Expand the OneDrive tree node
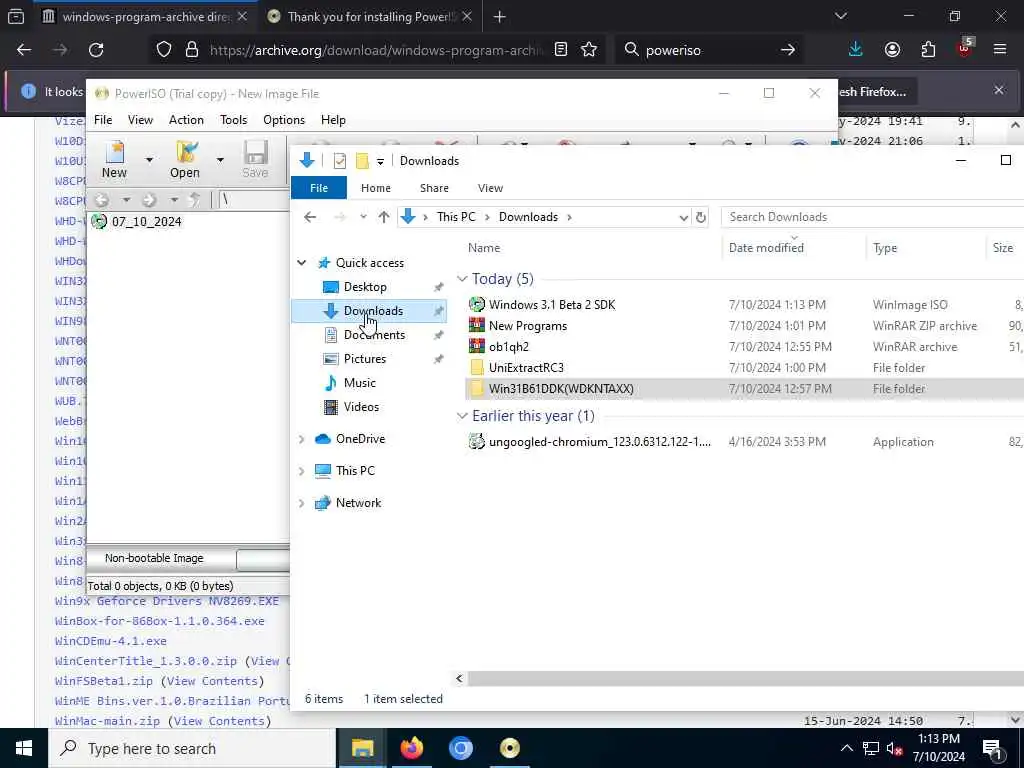The height and width of the screenshot is (768, 1024). click(302, 440)
